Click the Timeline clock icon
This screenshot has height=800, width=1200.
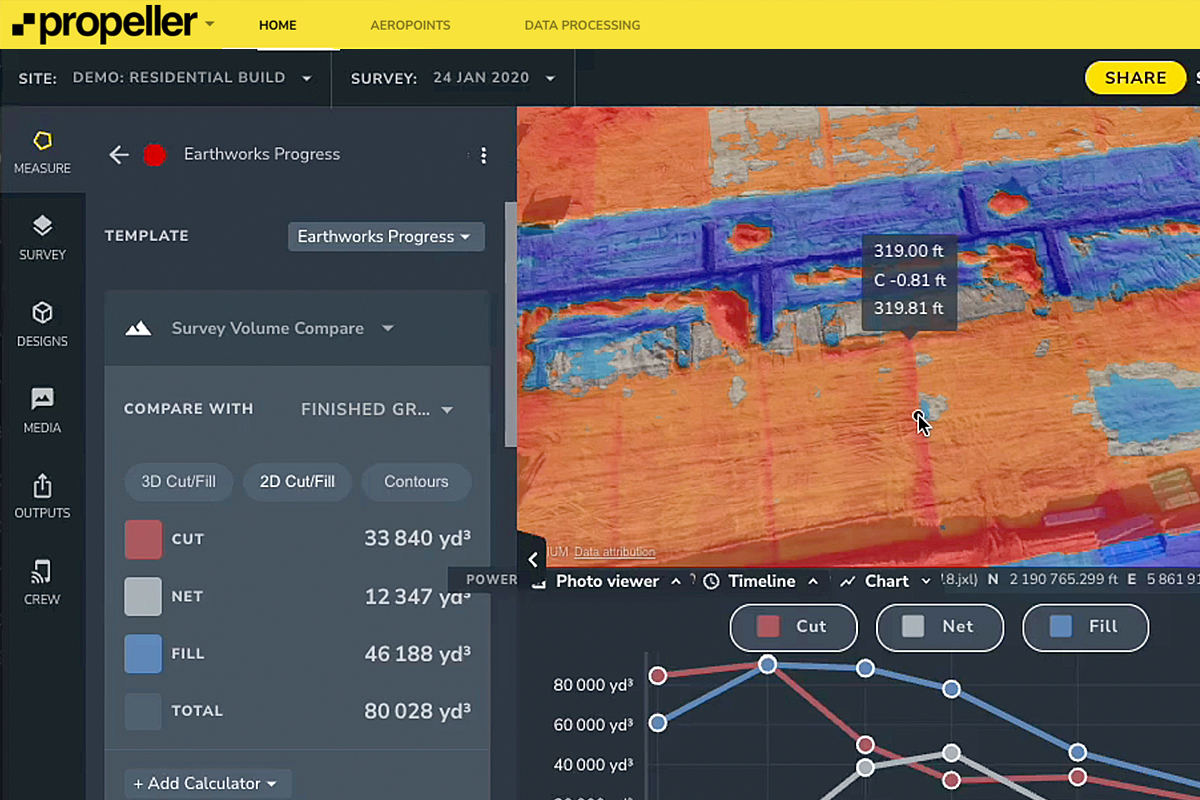tap(711, 581)
